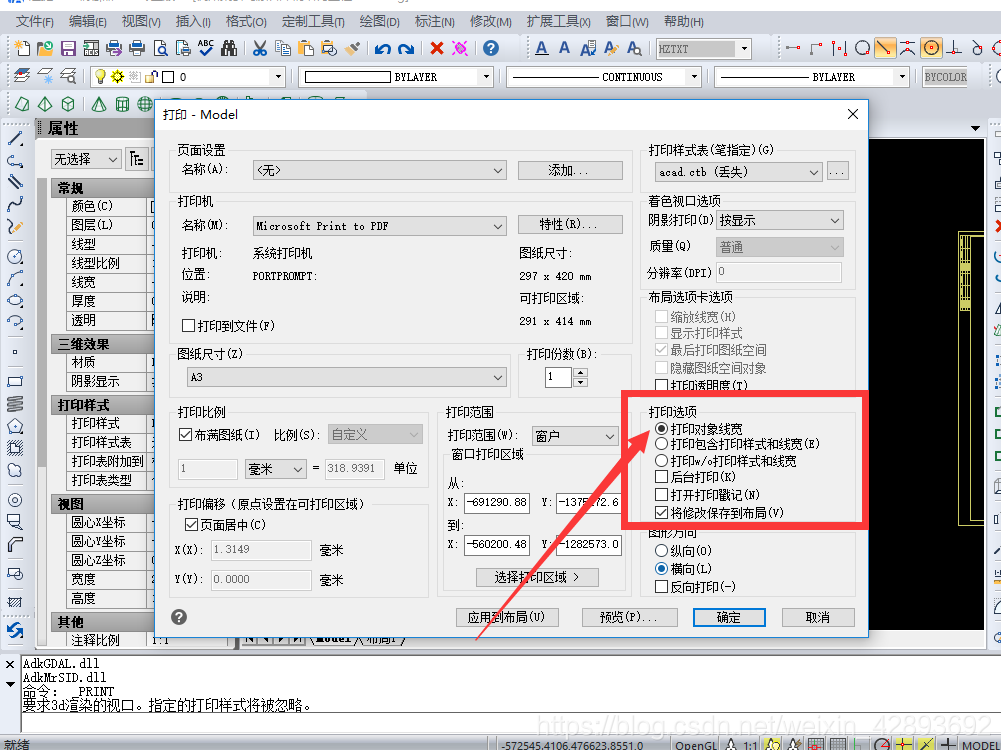The width and height of the screenshot is (1001, 750).
Task: Click the Save floppy disk icon
Action: [x=68, y=48]
